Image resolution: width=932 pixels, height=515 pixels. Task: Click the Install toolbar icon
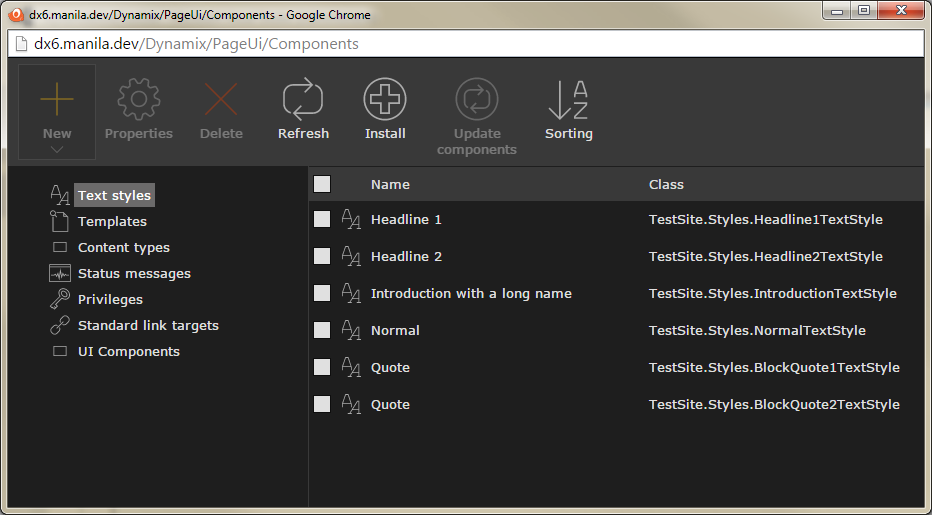385,100
